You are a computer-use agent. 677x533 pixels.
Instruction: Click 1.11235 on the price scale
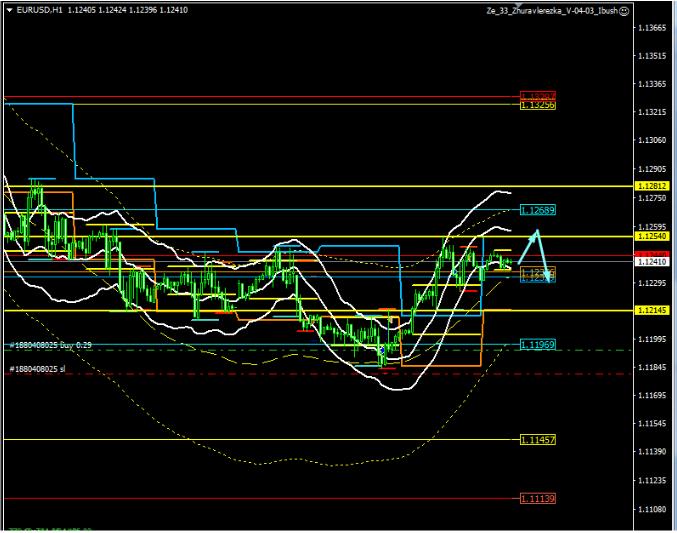pos(652,481)
